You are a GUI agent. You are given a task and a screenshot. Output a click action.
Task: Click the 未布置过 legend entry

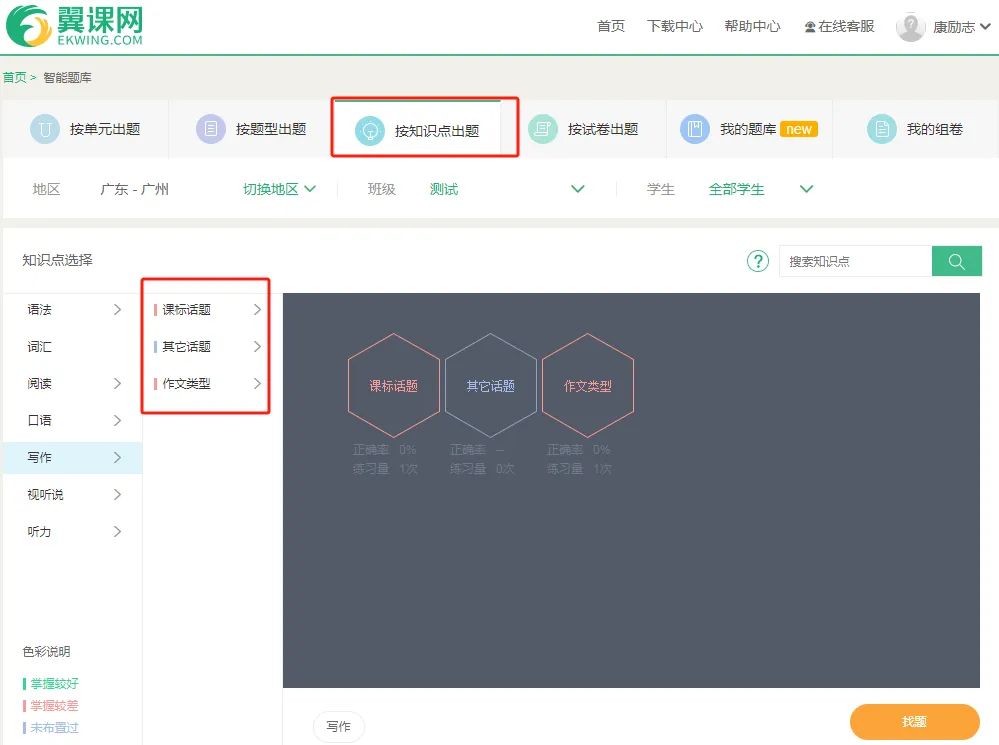point(51,727)
